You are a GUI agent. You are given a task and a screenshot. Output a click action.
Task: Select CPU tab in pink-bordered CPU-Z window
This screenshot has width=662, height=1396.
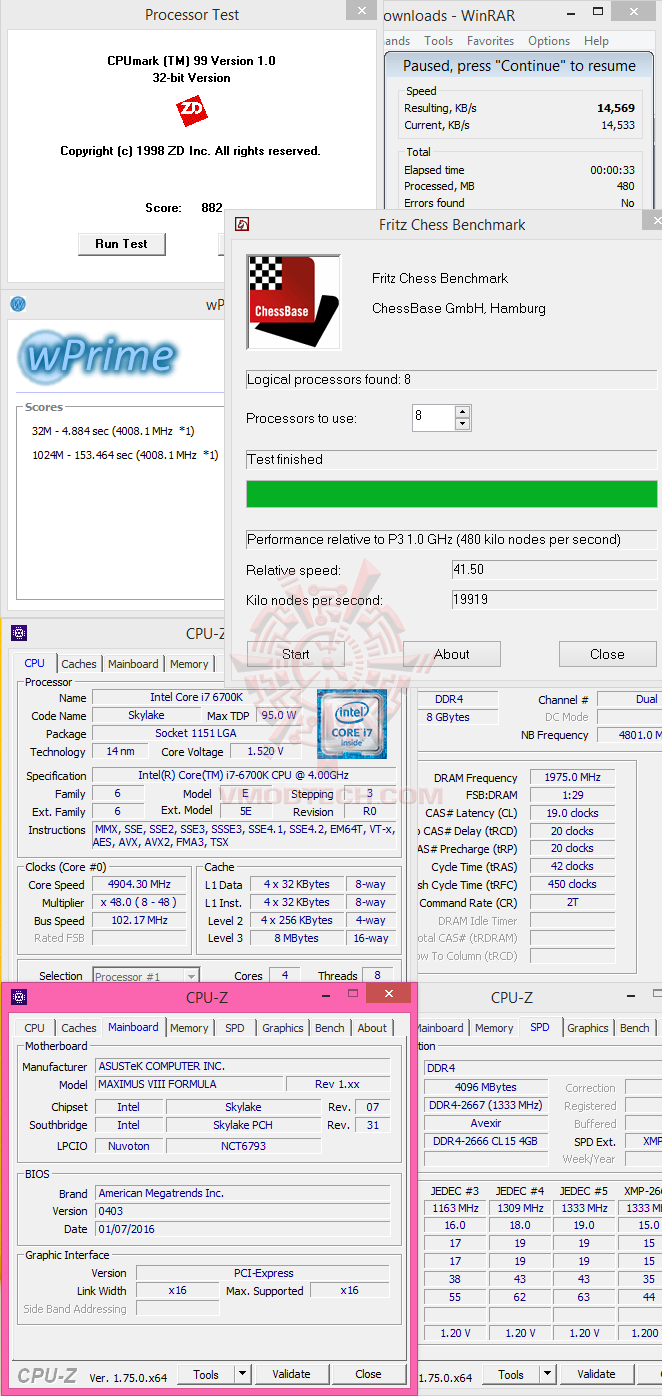pos(34,1028)
